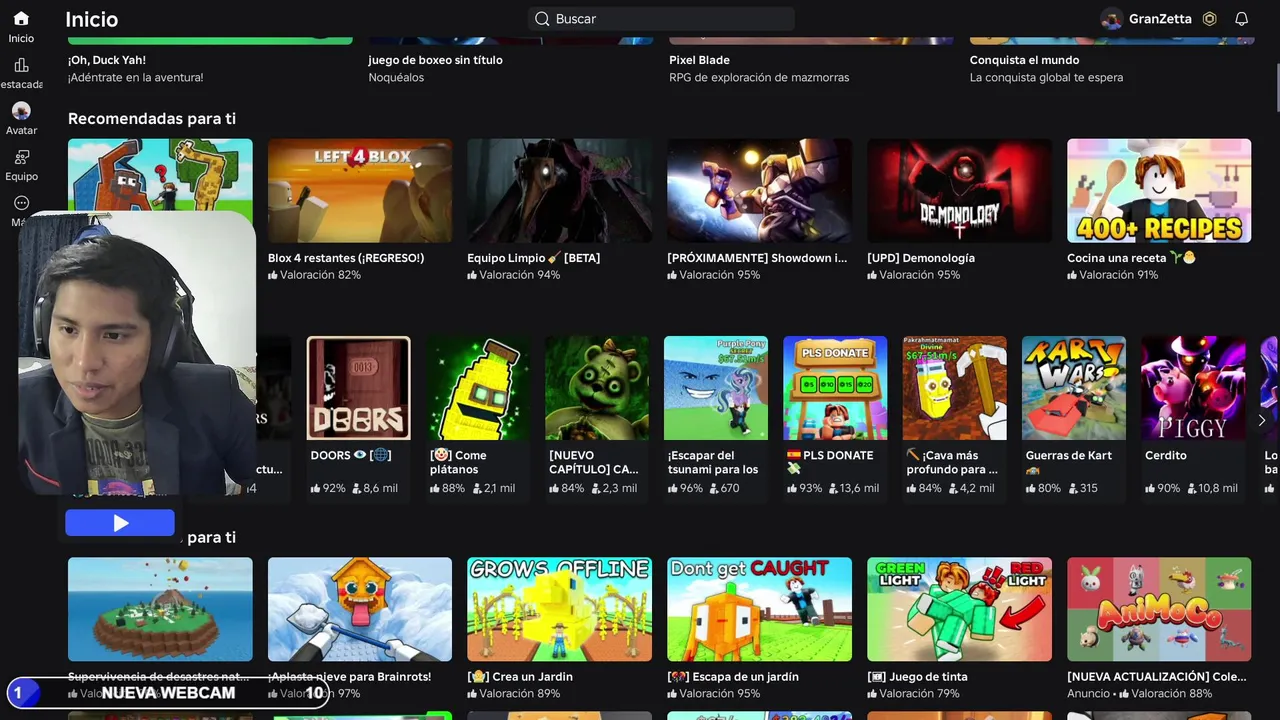
Task: Open Dont get Caught thumbnail
Action: 760,609
